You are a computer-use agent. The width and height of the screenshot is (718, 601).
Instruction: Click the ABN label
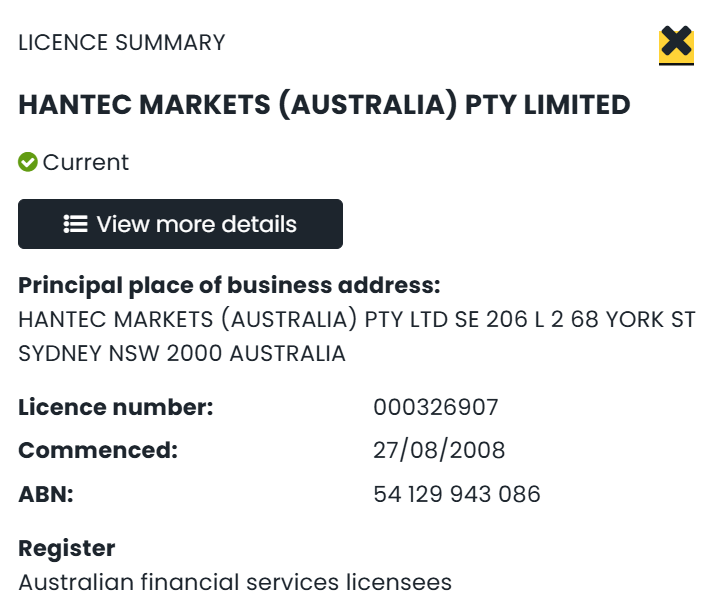pos(46,494)
